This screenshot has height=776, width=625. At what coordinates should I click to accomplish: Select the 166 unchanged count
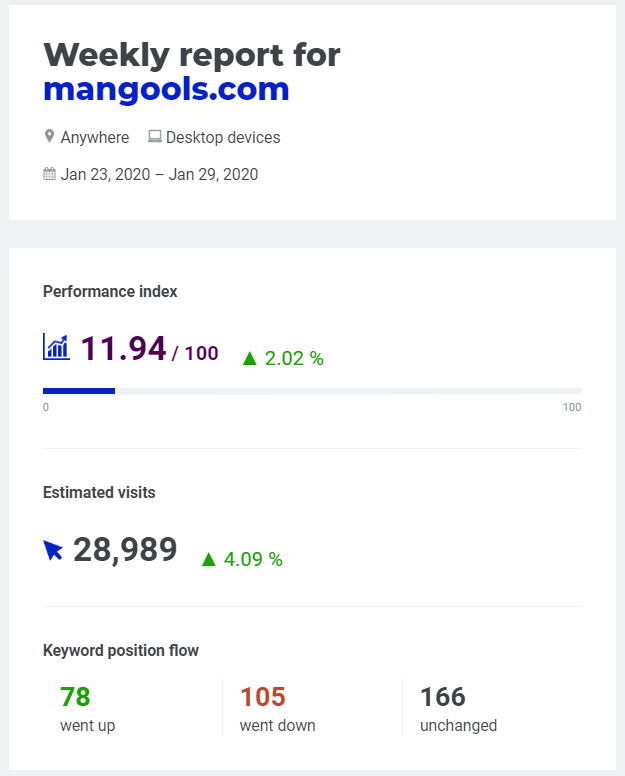point(443,697)
